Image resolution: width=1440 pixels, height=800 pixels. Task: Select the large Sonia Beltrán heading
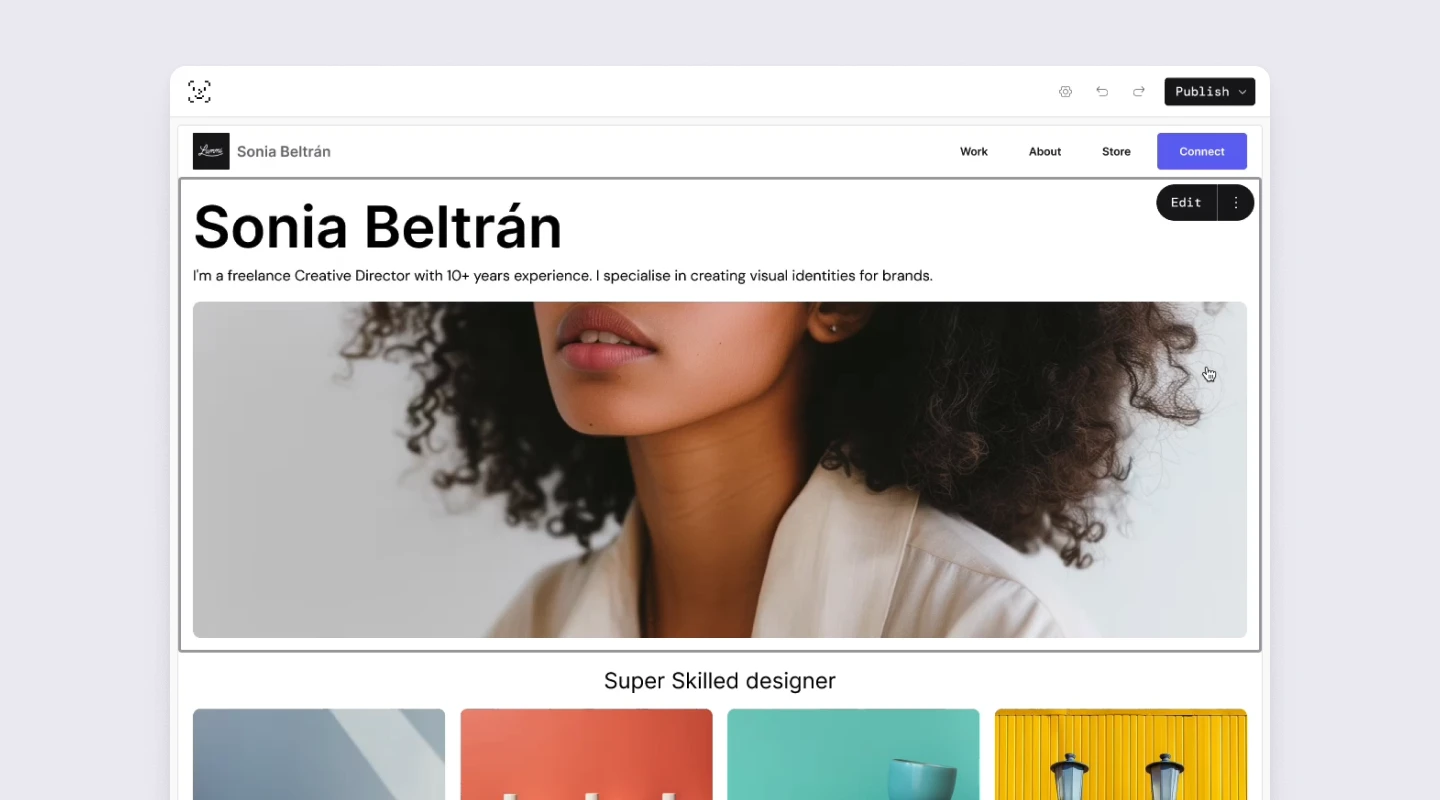coord(377,227)
